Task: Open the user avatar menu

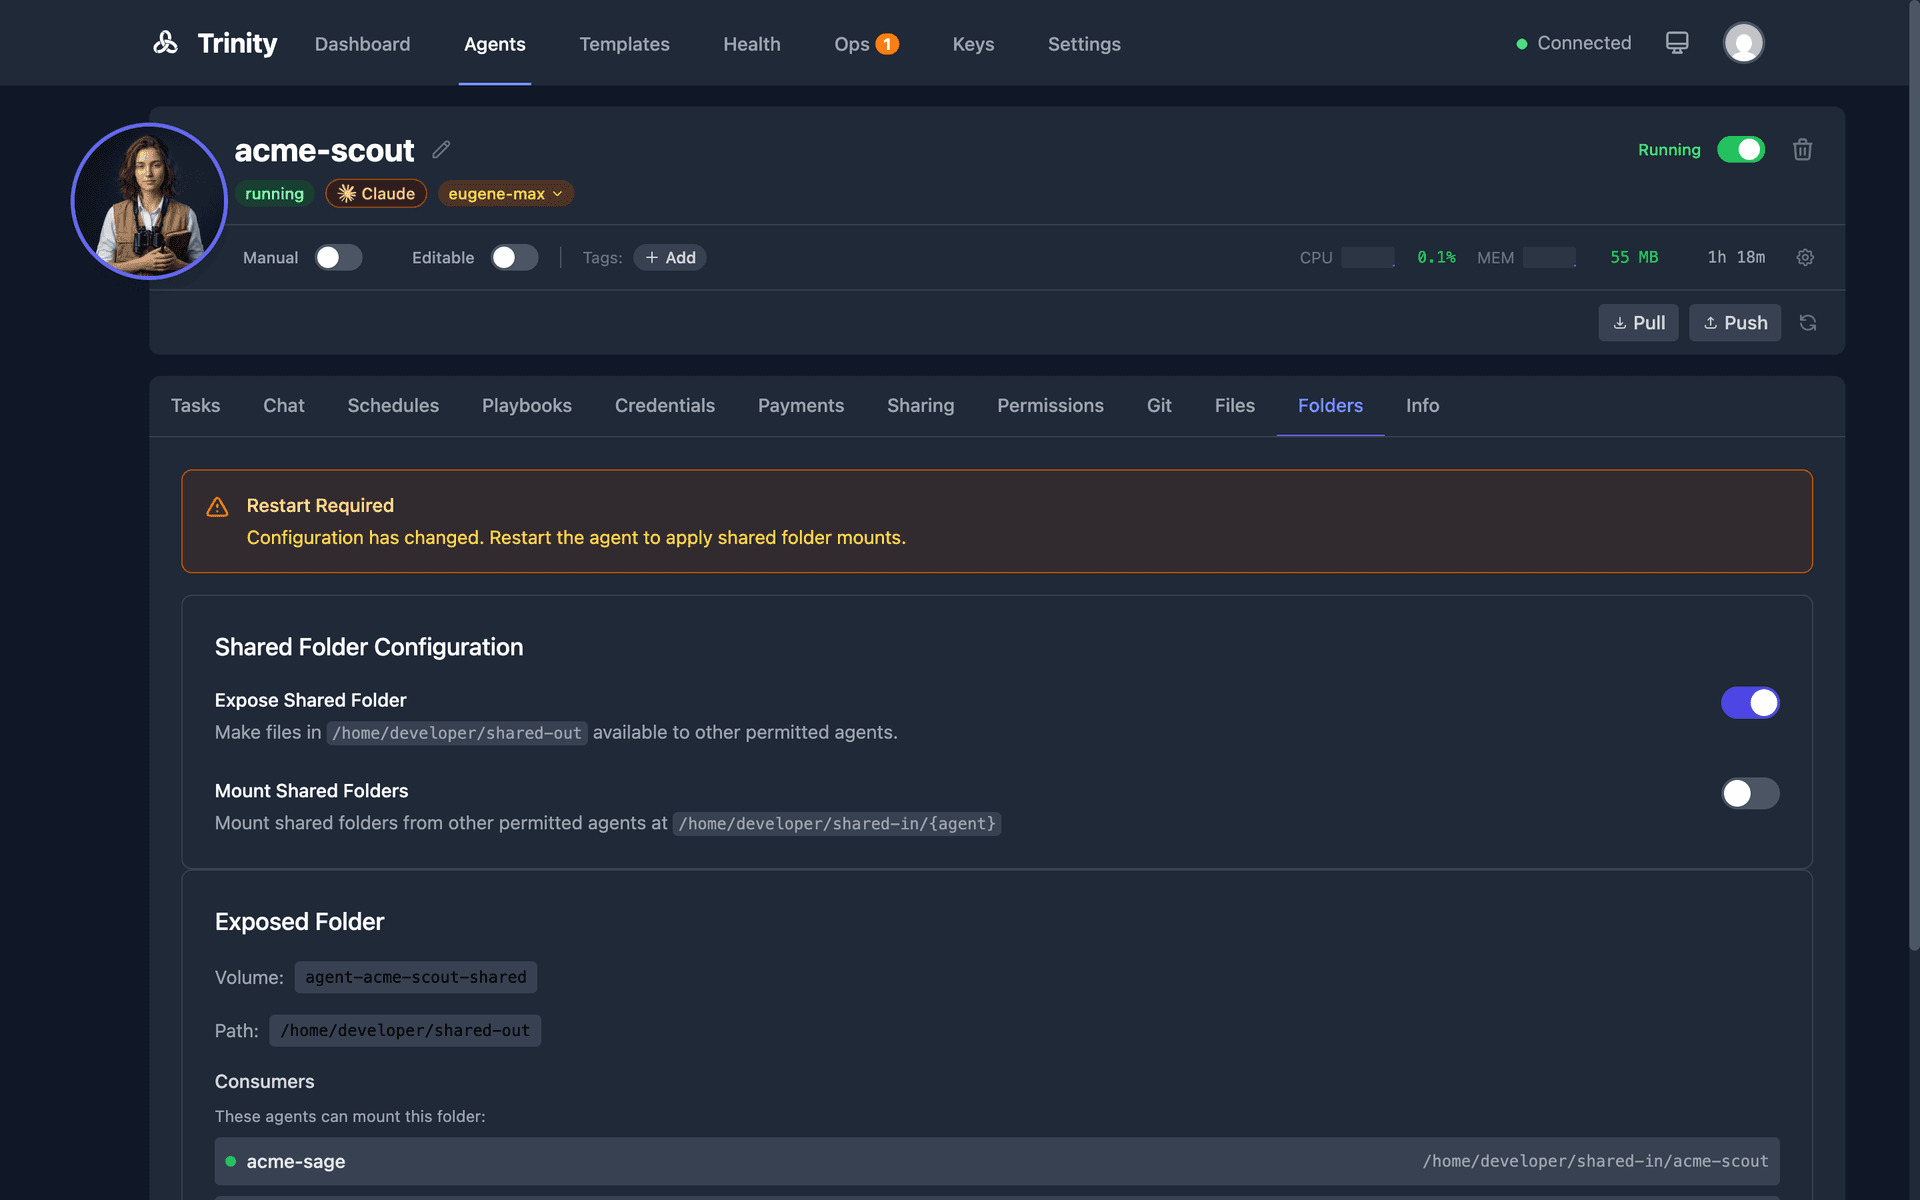Action: point(1743,42)
